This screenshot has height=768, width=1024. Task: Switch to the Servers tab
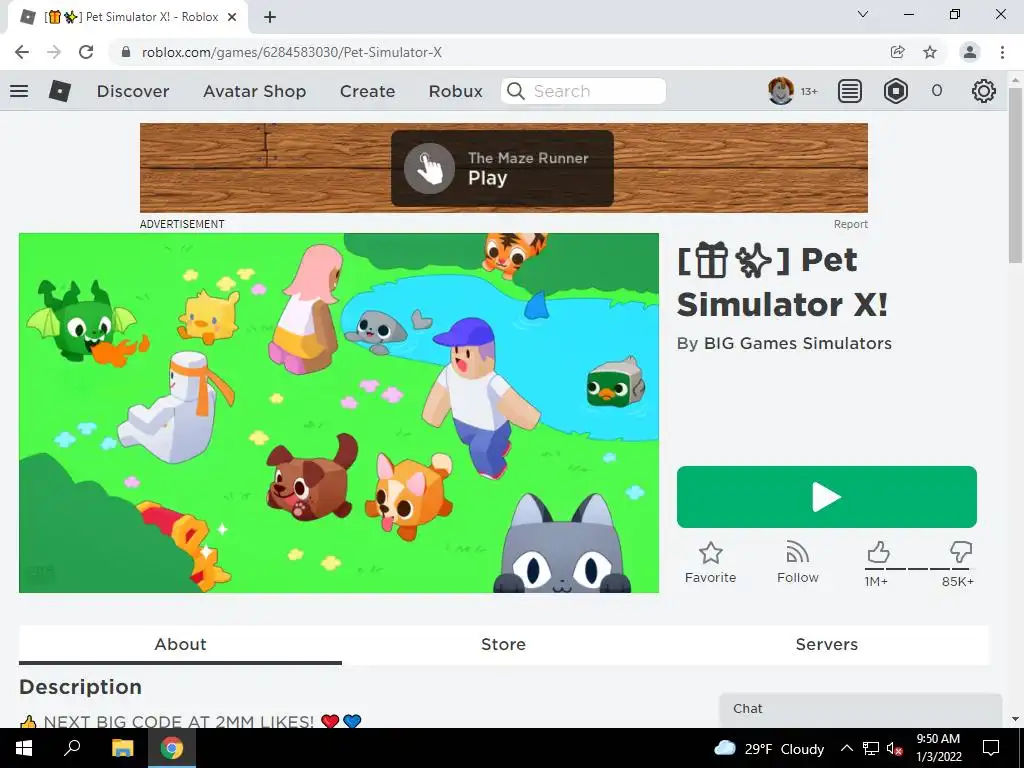[x=827, y=645]
